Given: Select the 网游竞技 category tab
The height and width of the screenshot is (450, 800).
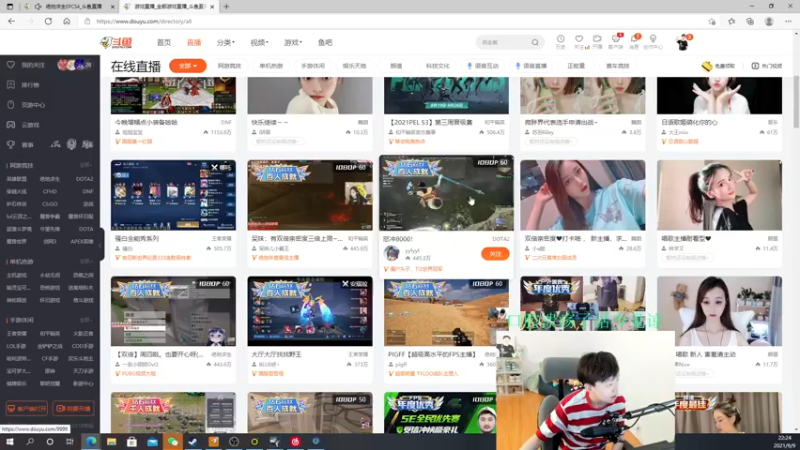Looking at the screenshot, I should (229, 66).
